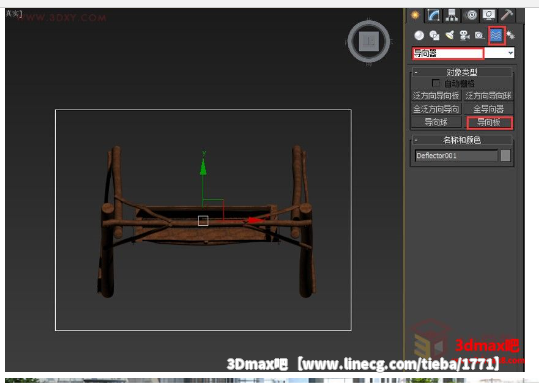Open the Display panel tab
Screen dimensions: 539x383
[x=489, y=15]
